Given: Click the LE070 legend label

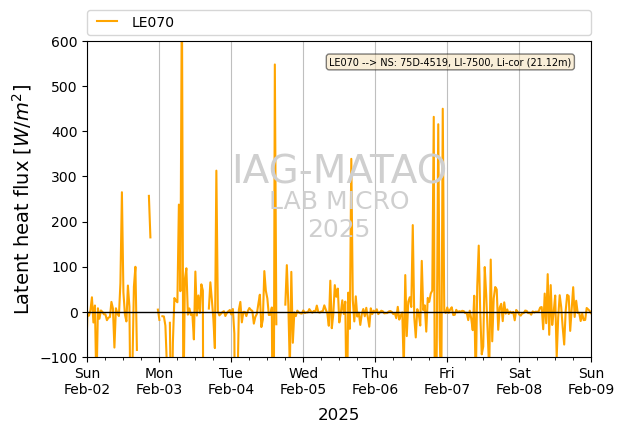Looking at the screenshot, I should 153,22.
